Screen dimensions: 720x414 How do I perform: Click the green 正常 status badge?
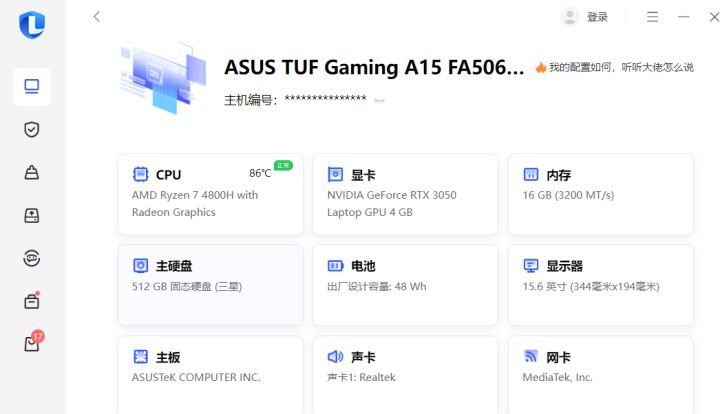click(x=283, y=165)
